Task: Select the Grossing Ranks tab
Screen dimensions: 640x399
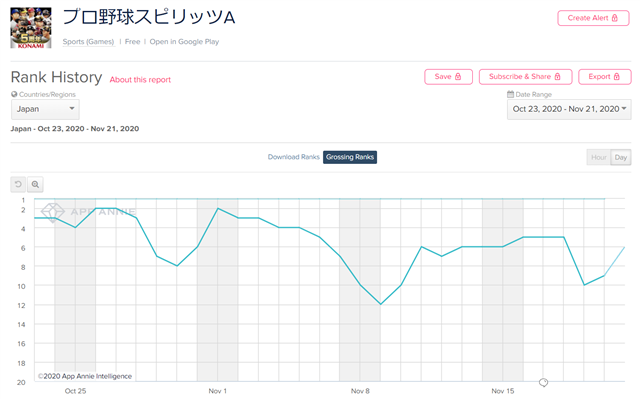Action: 350,157
